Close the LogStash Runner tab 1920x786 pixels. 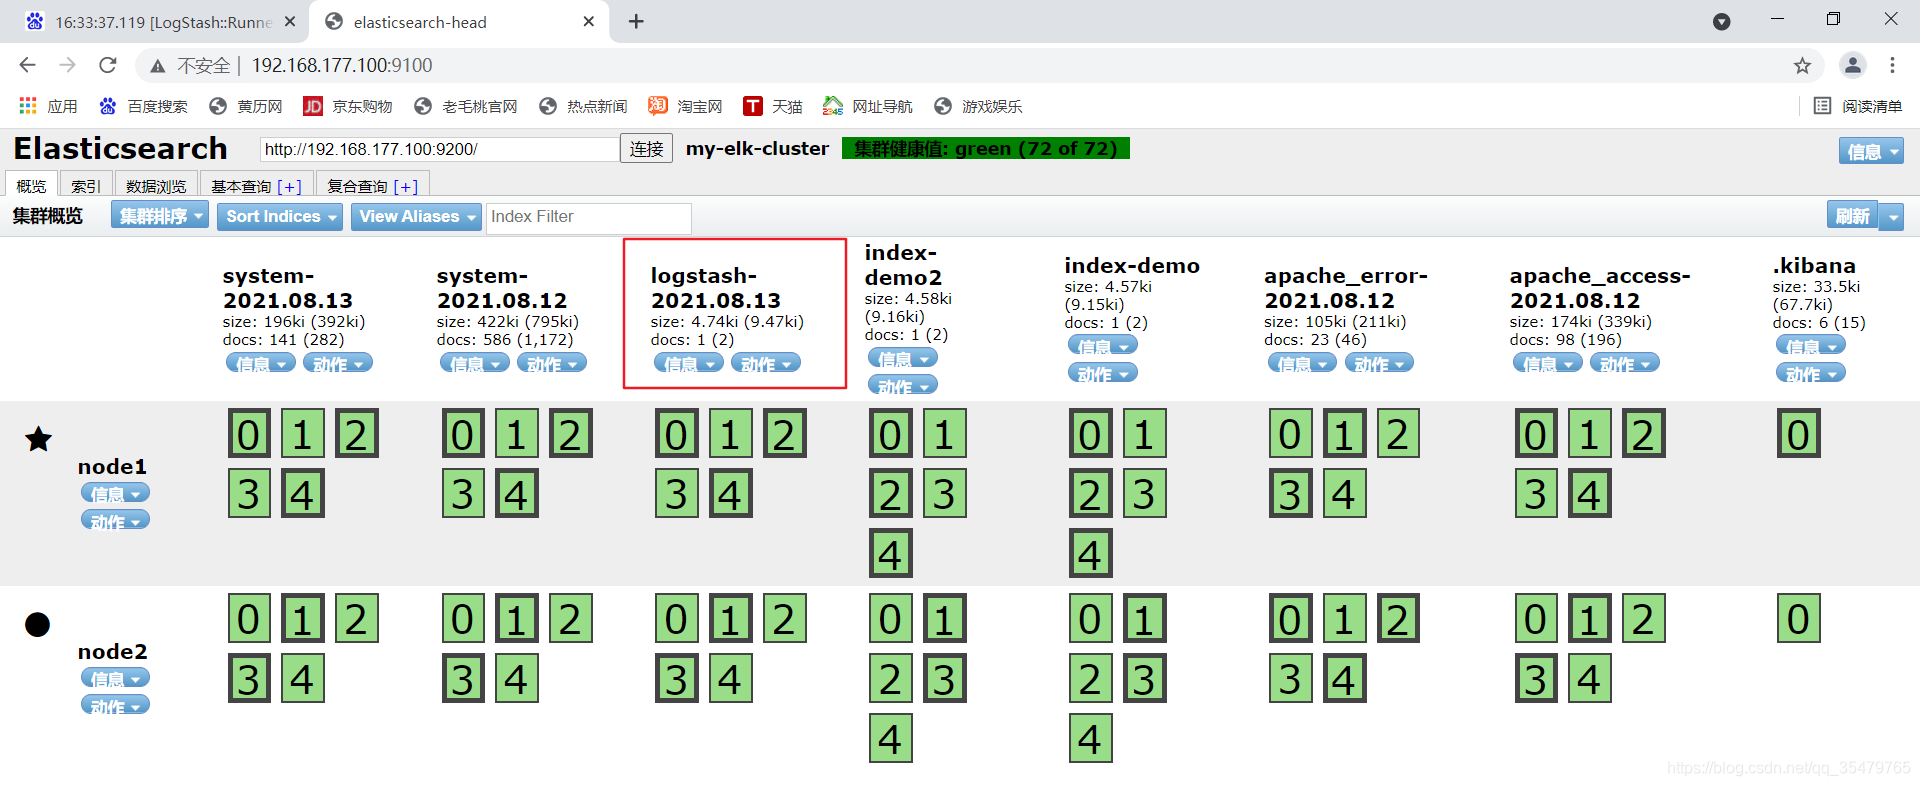290,21
